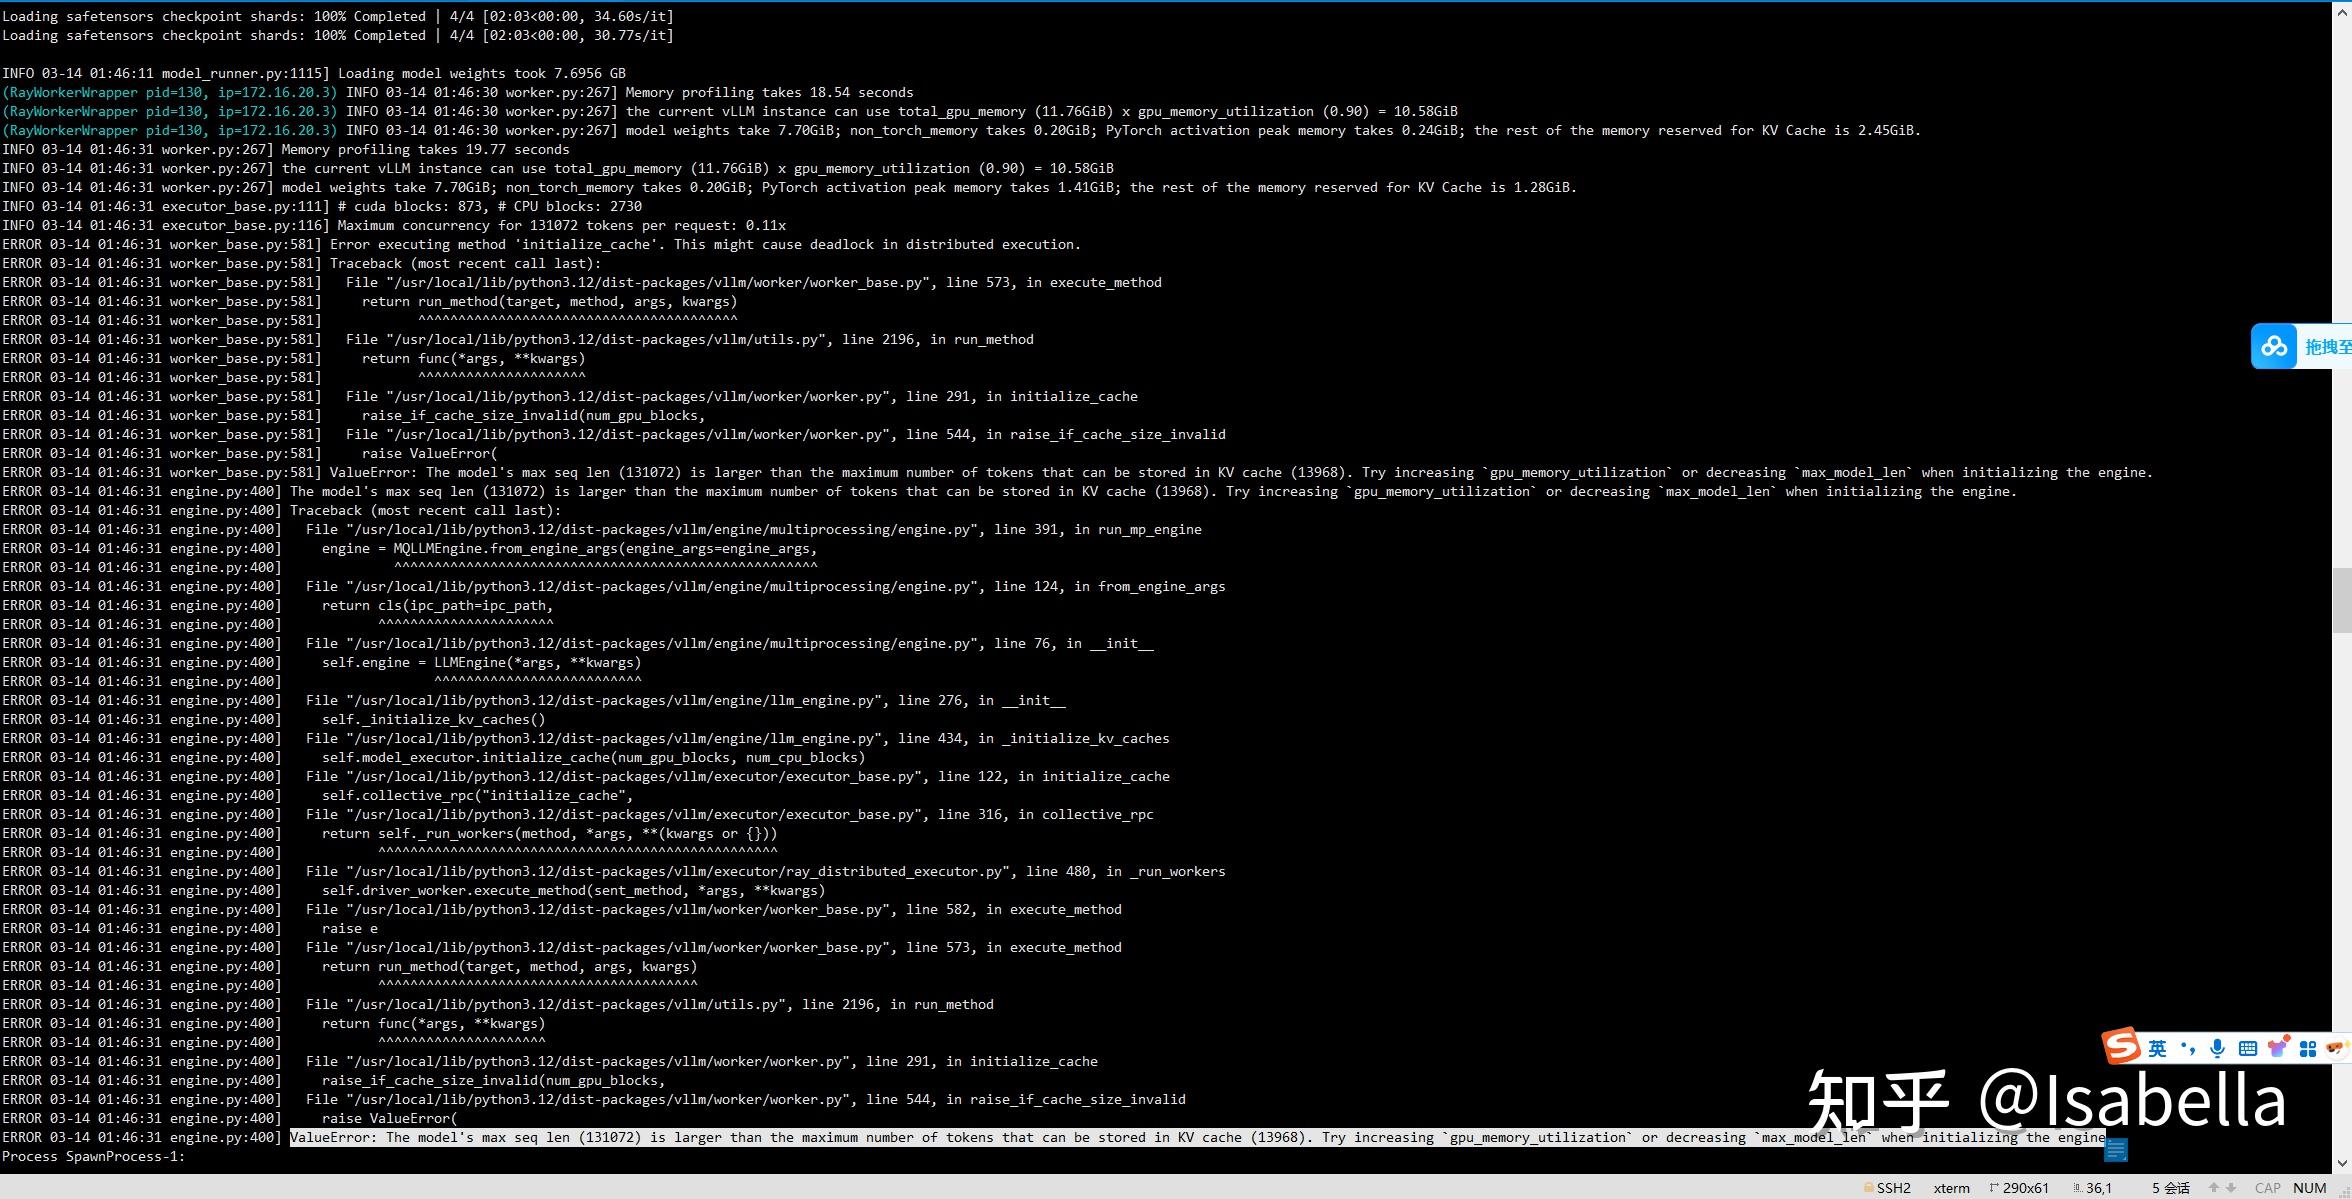Click the NUM lock status indicator
This screenshot has width=2352, height=1199.
[x=2309, y=1188]
